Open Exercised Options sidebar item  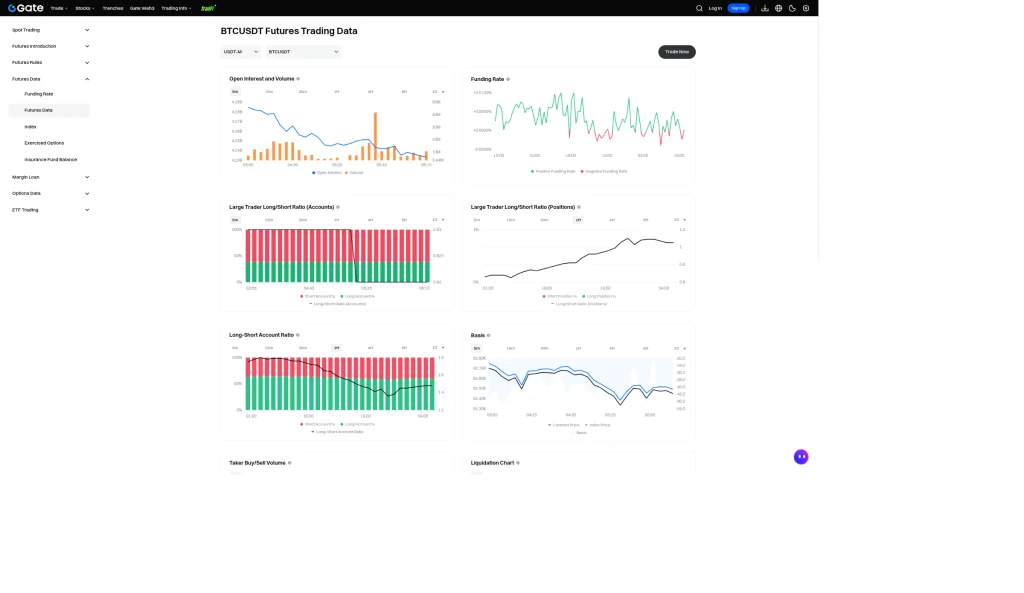pyautogui.click(x=44, y=143)
